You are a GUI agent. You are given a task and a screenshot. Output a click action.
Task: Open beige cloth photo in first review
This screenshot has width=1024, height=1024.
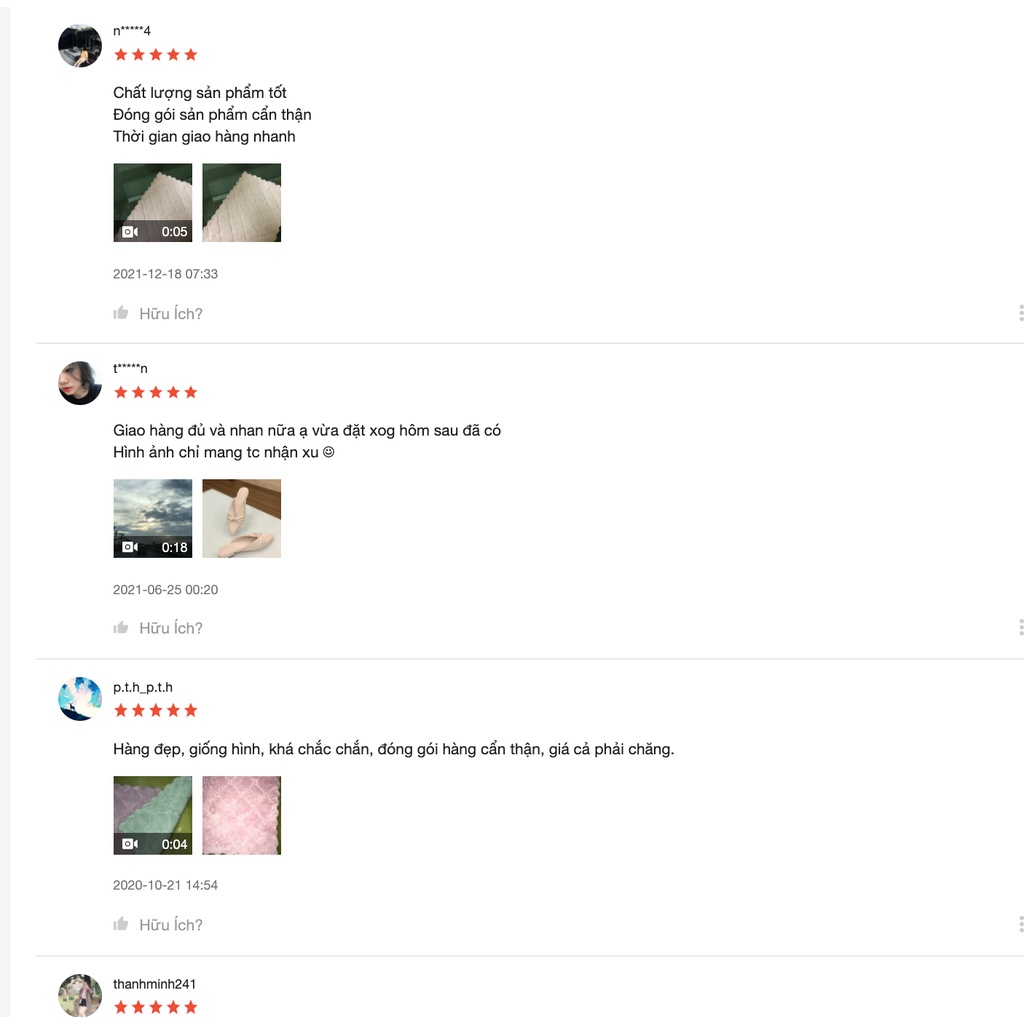tap(242, 202)
